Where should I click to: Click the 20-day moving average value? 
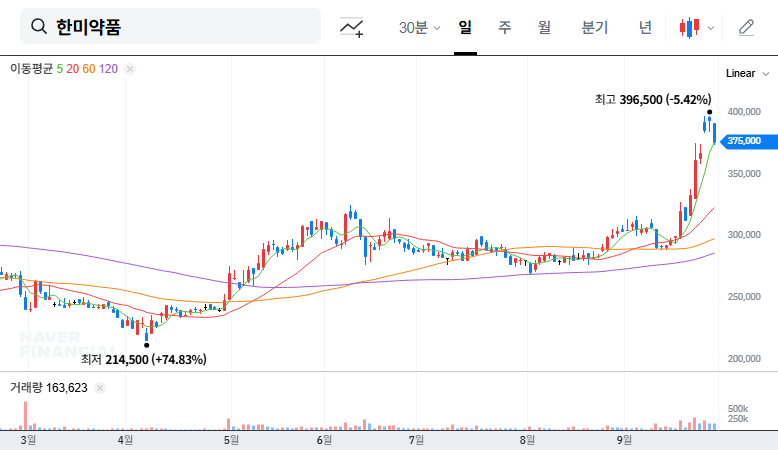72,68
